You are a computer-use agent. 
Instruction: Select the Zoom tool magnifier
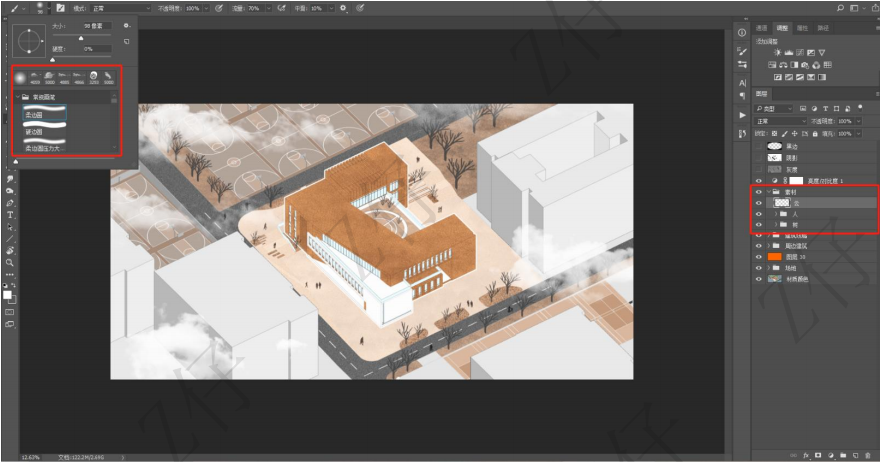[x=10, y=263]
